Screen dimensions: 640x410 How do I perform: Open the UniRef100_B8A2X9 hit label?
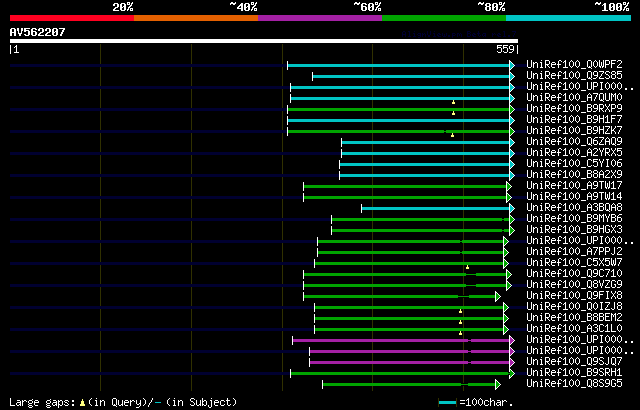[x=574, y=175]
